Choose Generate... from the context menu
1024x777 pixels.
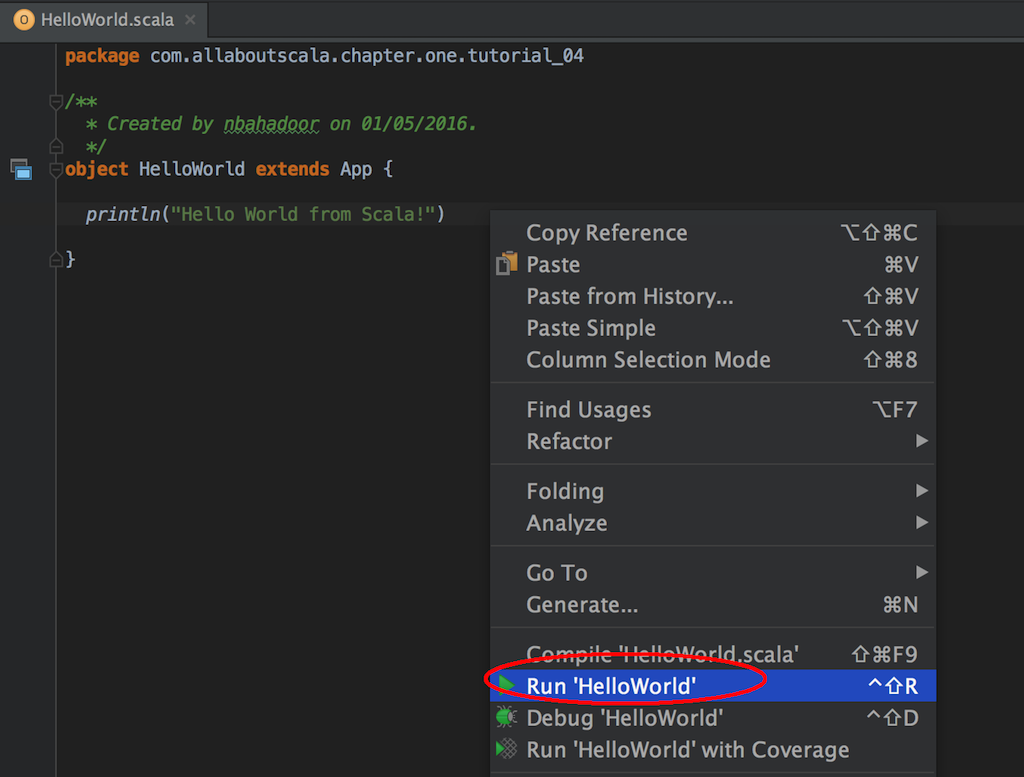[x=582, y=605]
